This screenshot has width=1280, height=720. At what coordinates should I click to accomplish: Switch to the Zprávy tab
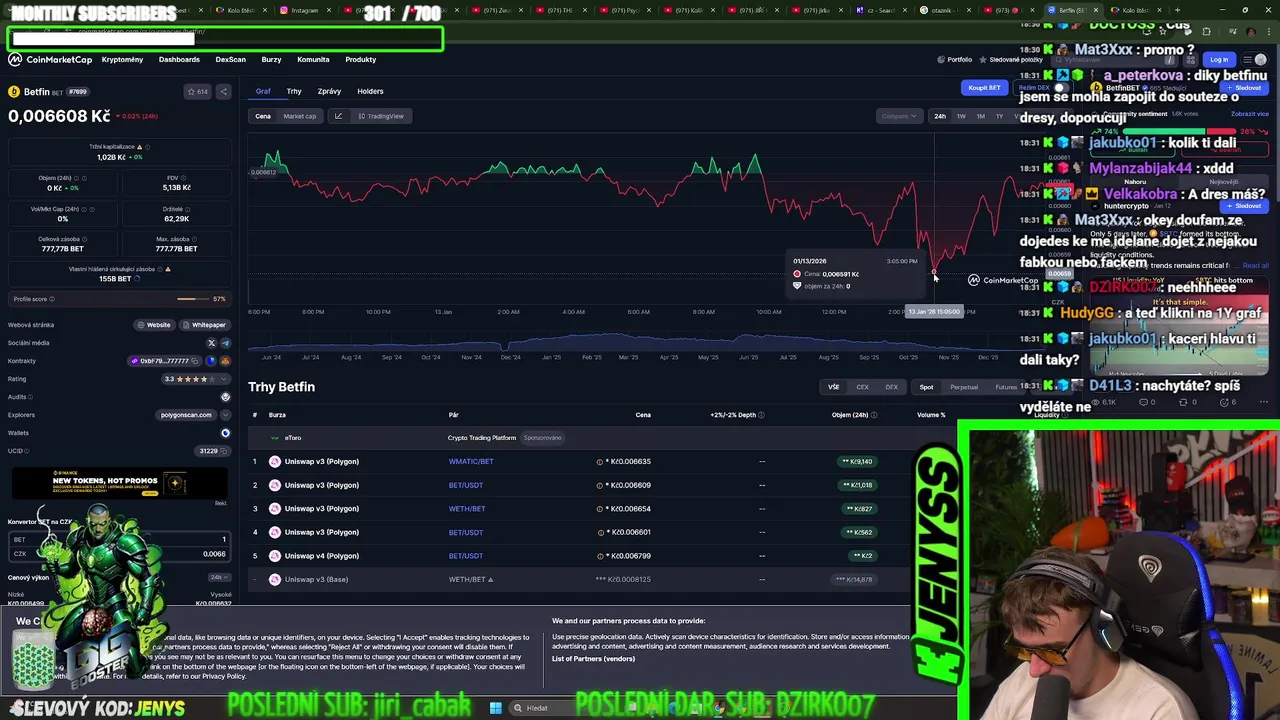coord(329,91)
